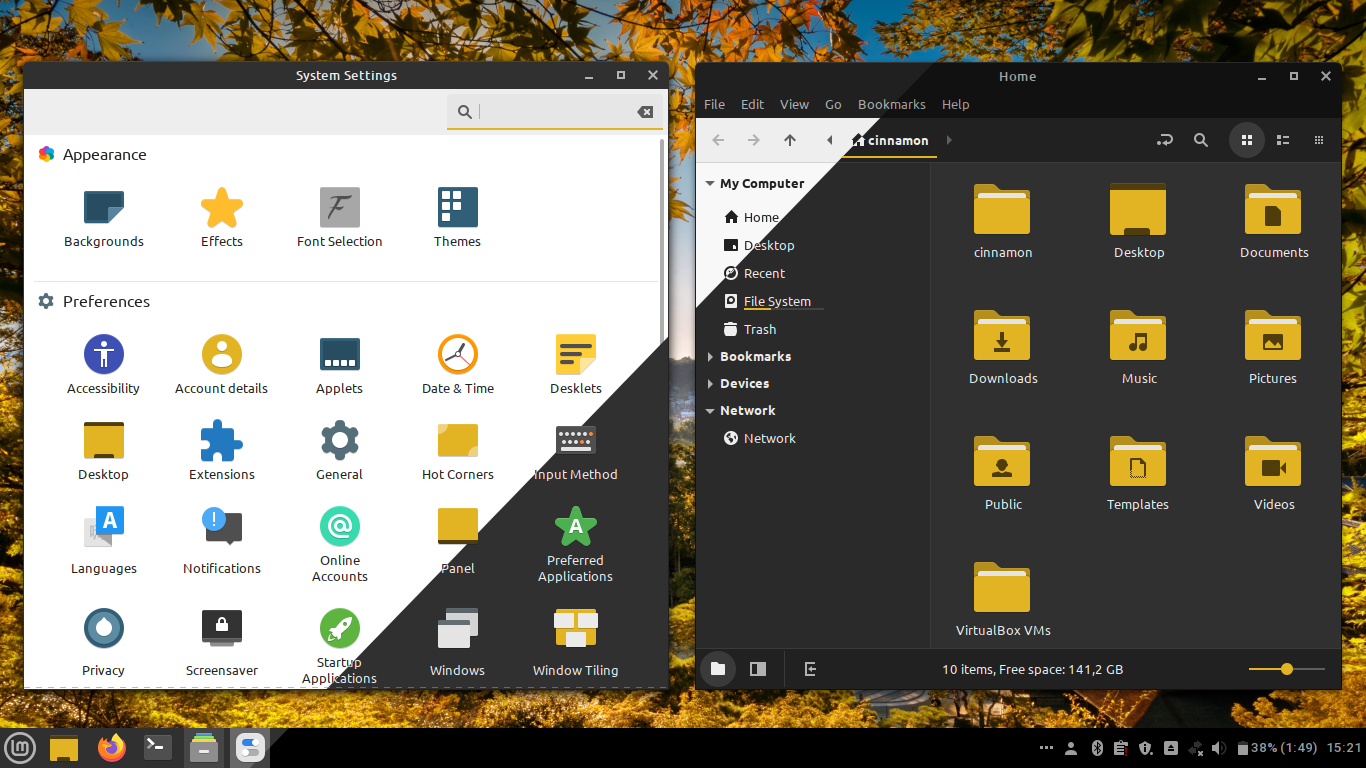Expand the Devices section
Image resolution: width=1366 pixels, height=768 pixels.
tap(710, 384)
